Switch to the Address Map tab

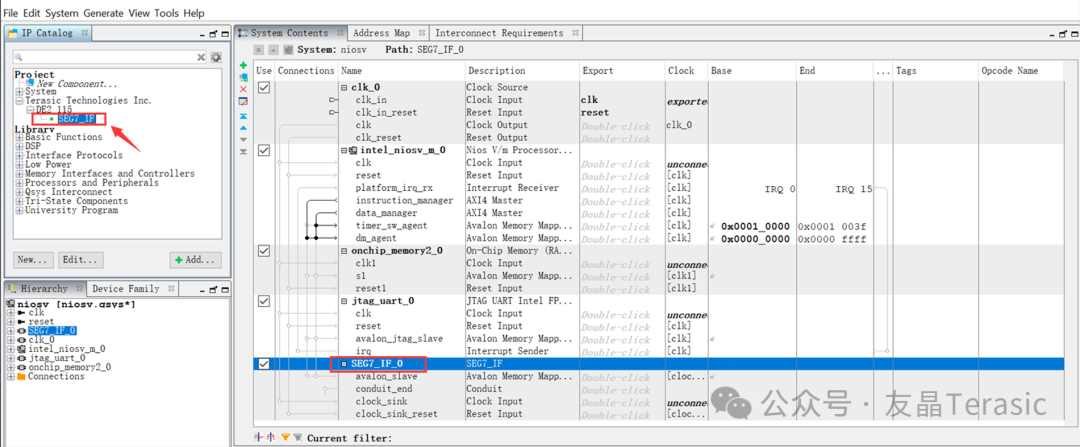tap(381, 33)
